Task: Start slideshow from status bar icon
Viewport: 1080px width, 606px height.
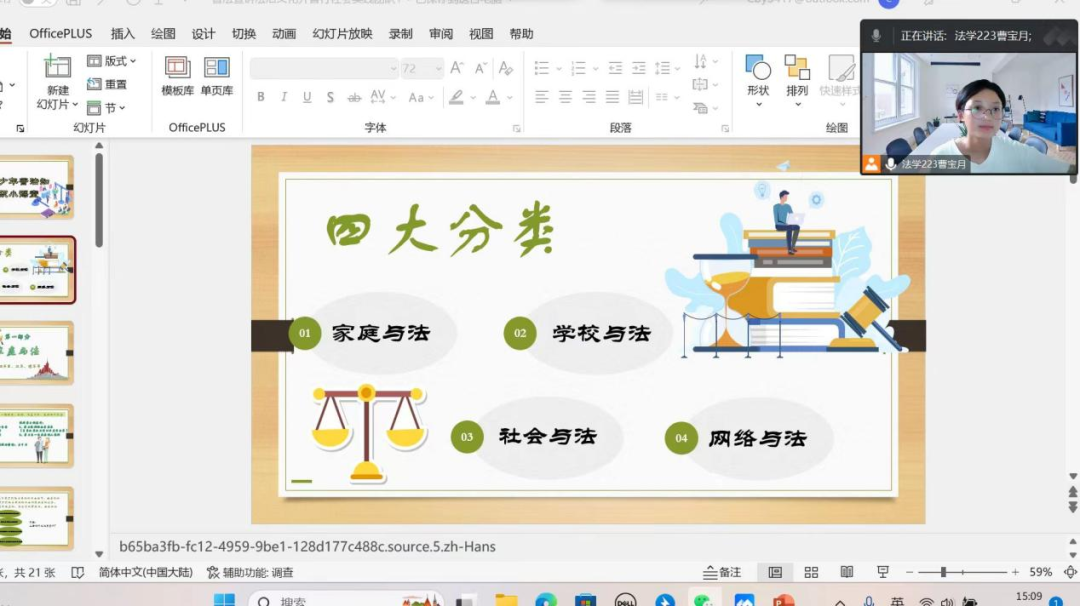Action: point(882,572)
